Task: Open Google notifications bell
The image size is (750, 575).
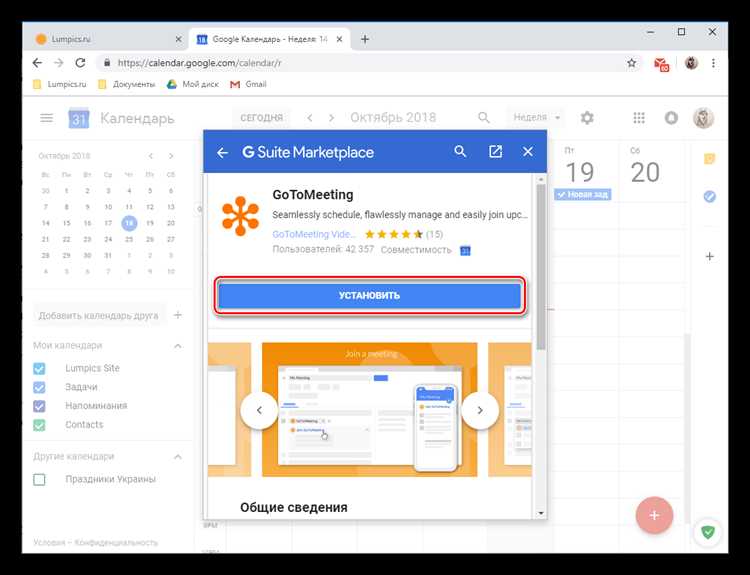Action: click(671, 118)
